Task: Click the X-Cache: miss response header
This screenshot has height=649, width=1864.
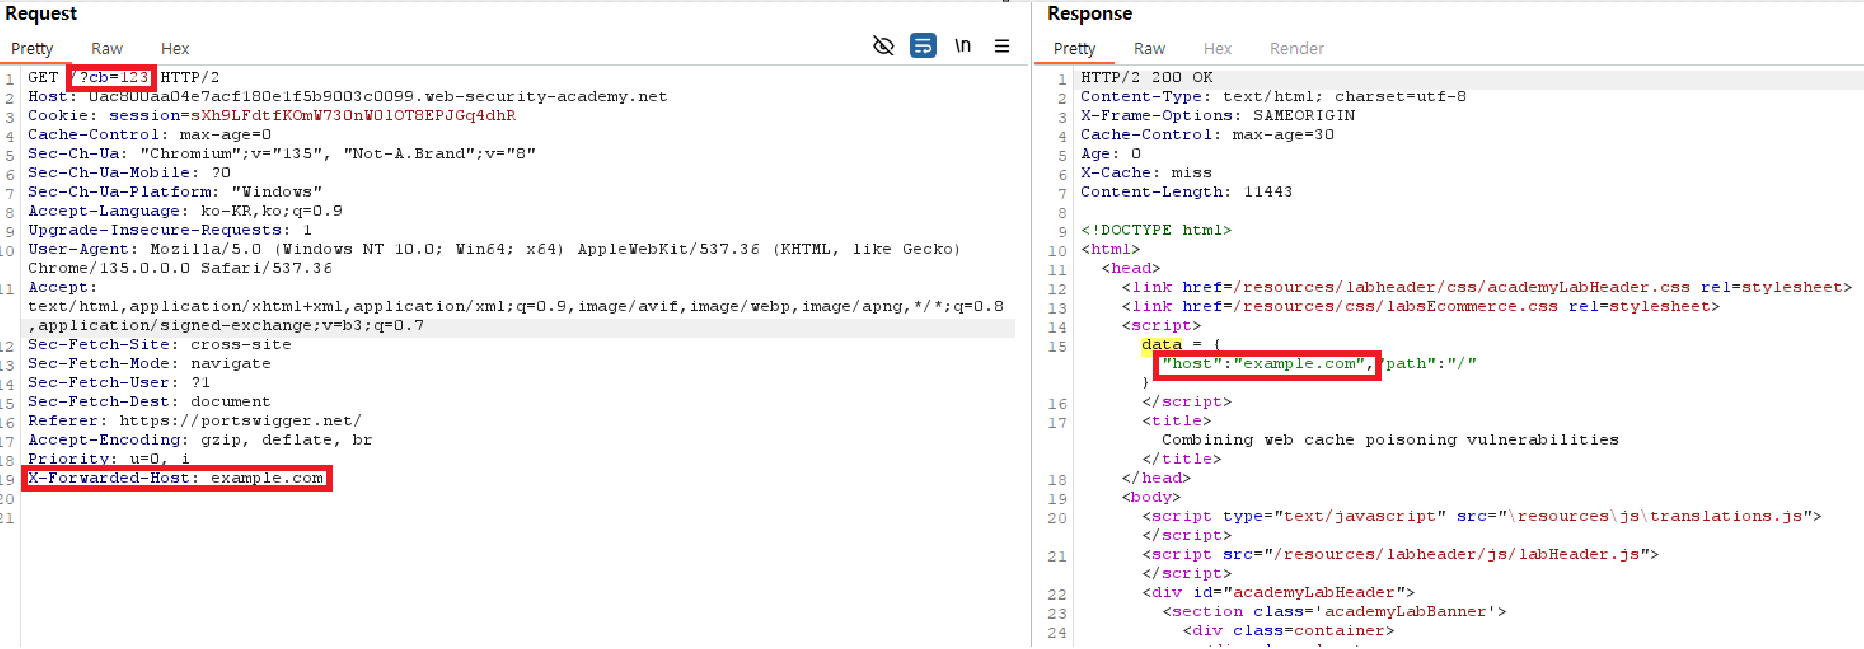Action: pyautogui.click(x=1146, y=172)
